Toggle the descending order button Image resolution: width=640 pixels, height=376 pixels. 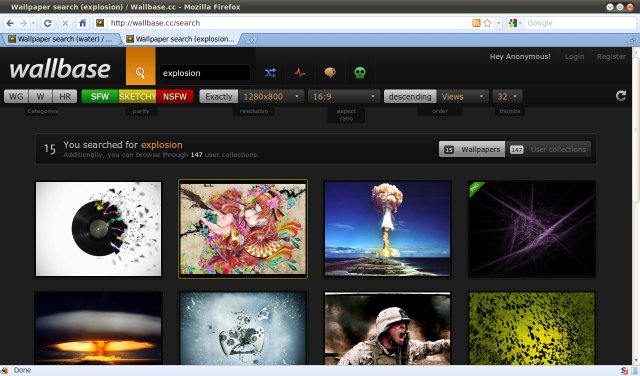coord(410,96)
